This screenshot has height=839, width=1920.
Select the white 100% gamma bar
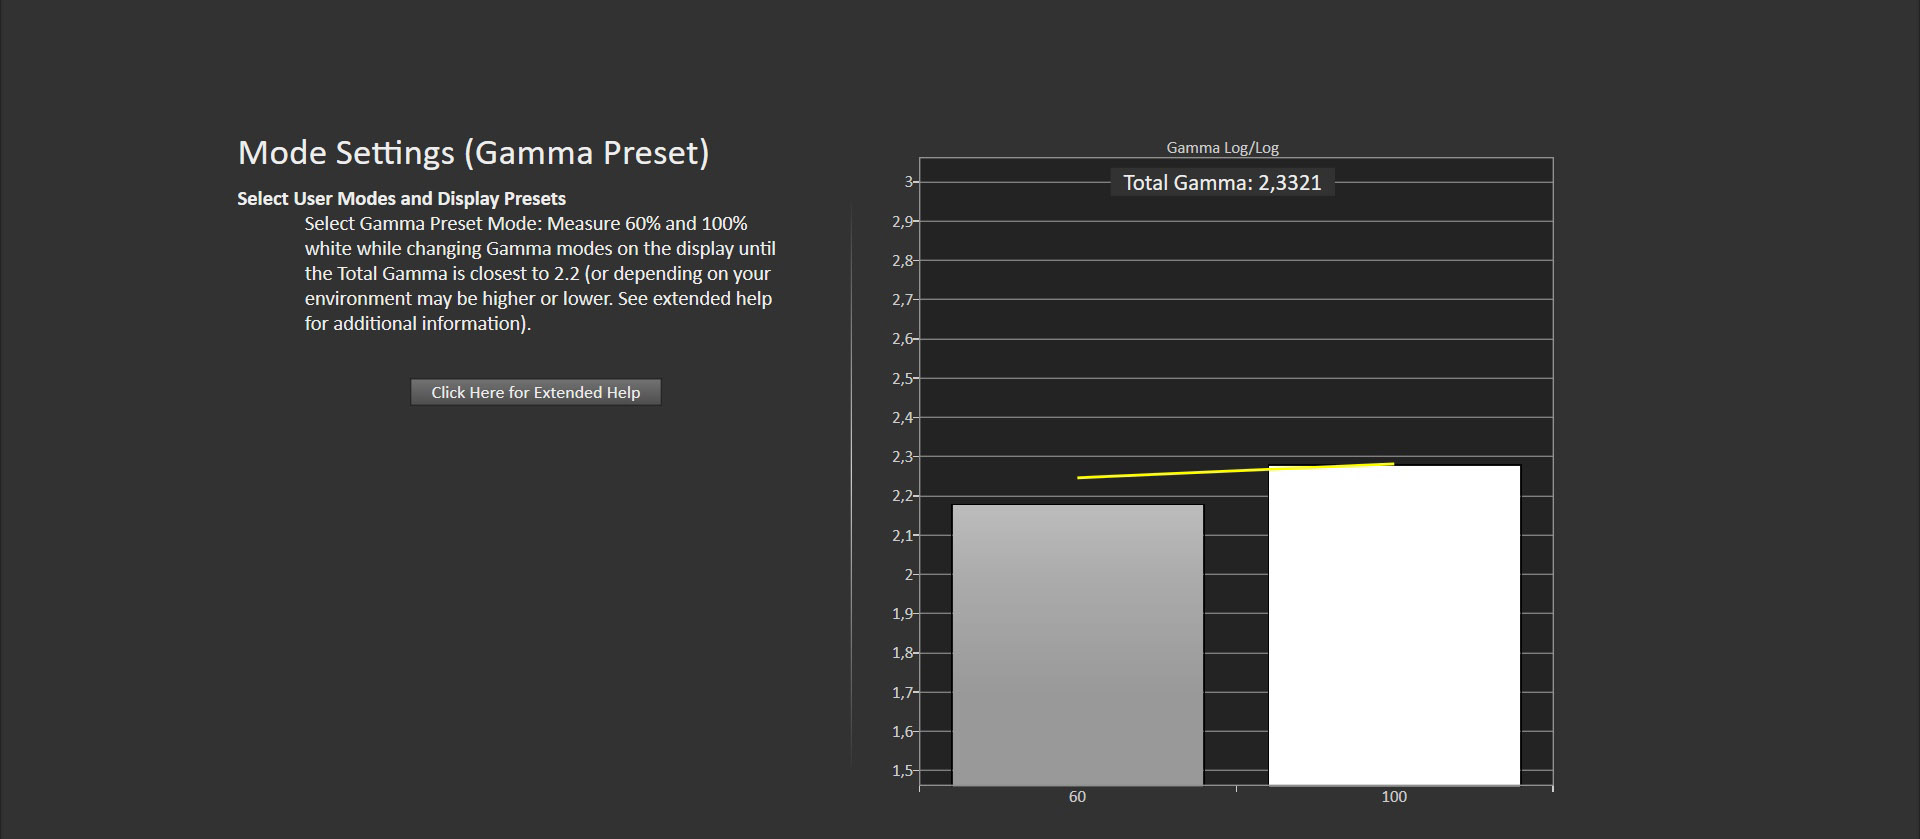pyautogui.click(x=1393, y=625)
